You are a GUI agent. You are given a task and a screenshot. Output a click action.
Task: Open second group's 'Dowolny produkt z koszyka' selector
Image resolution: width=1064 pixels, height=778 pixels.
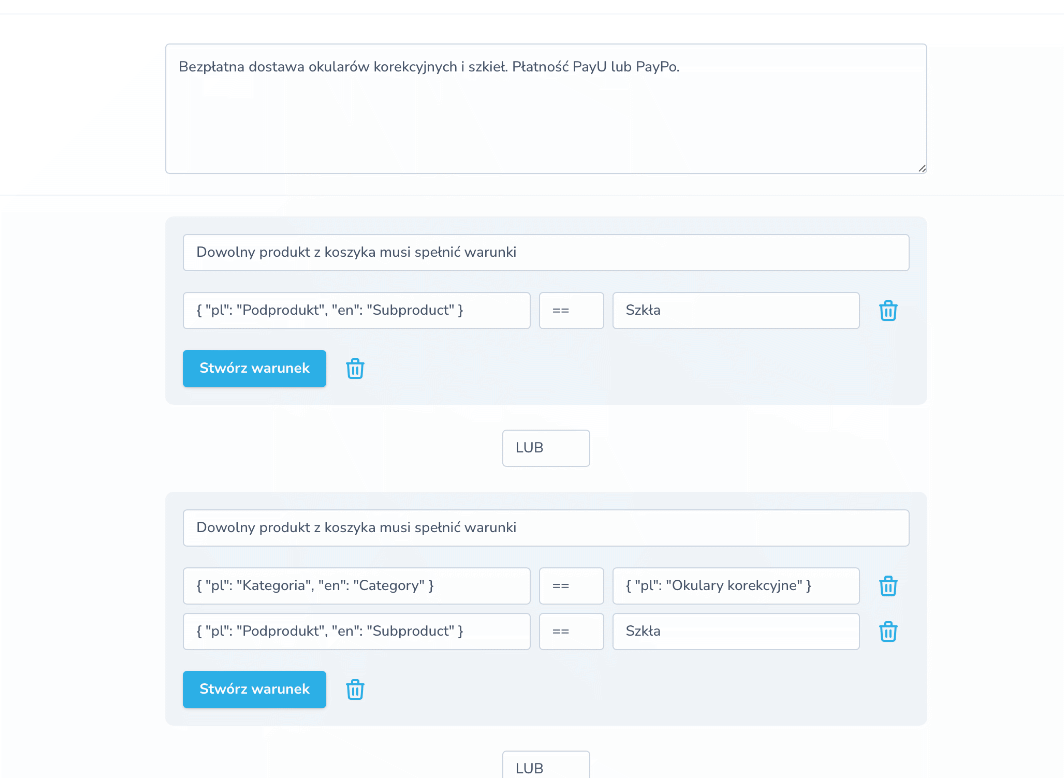tap(545, 528)
